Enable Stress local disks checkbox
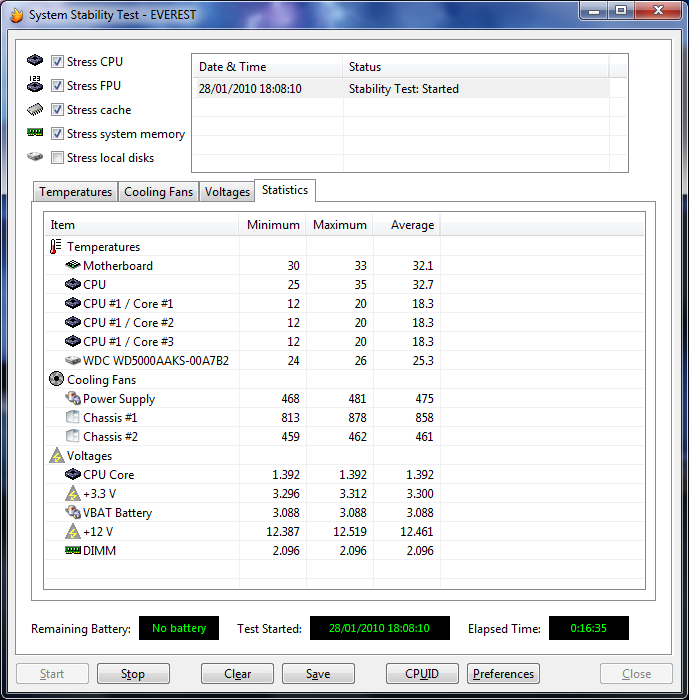Image resolution: width=689 pixels, height=700 pixels. coord(58,158)
